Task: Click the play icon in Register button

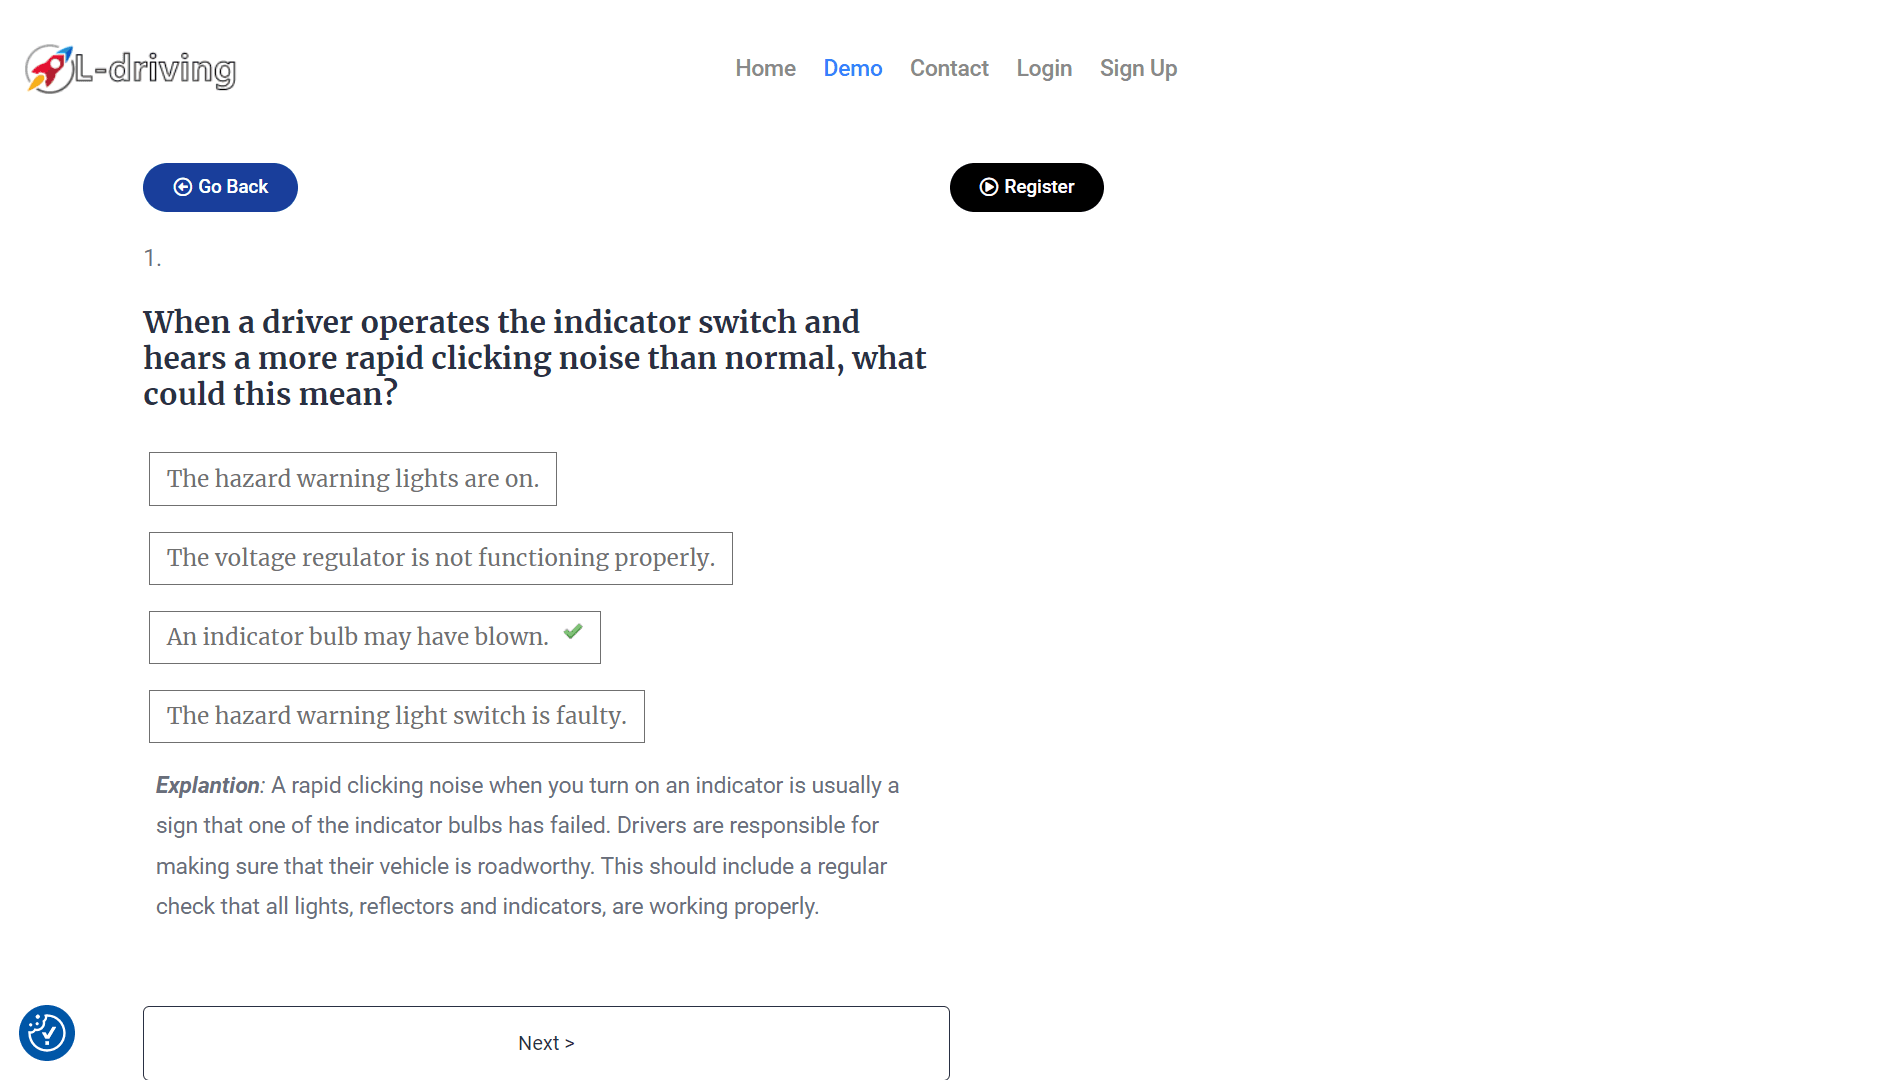Action: point(989,187)
